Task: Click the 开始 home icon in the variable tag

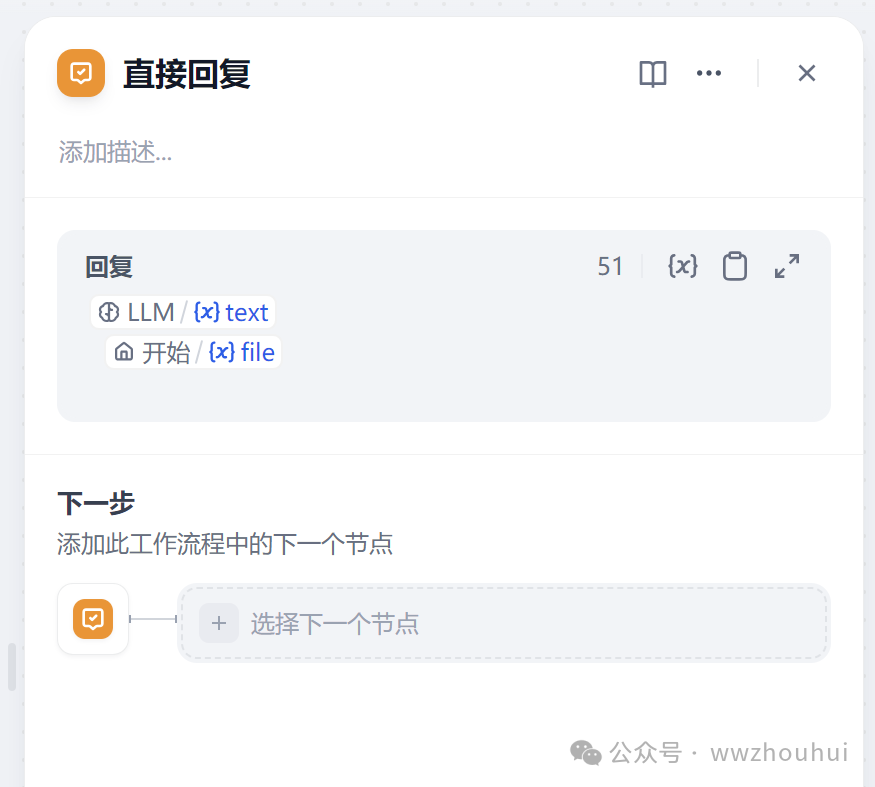Action: [124, 352]
